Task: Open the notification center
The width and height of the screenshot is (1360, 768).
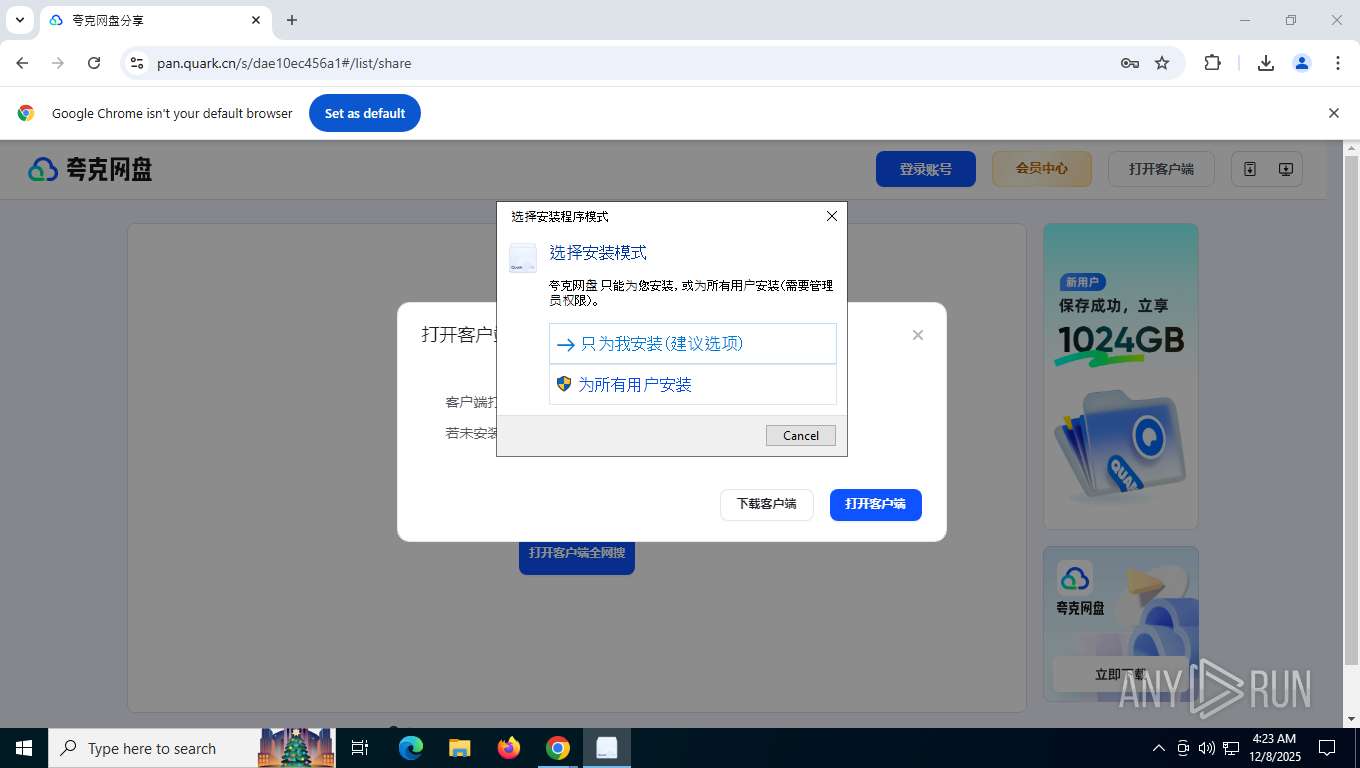Action: (x=1327, y=748)
